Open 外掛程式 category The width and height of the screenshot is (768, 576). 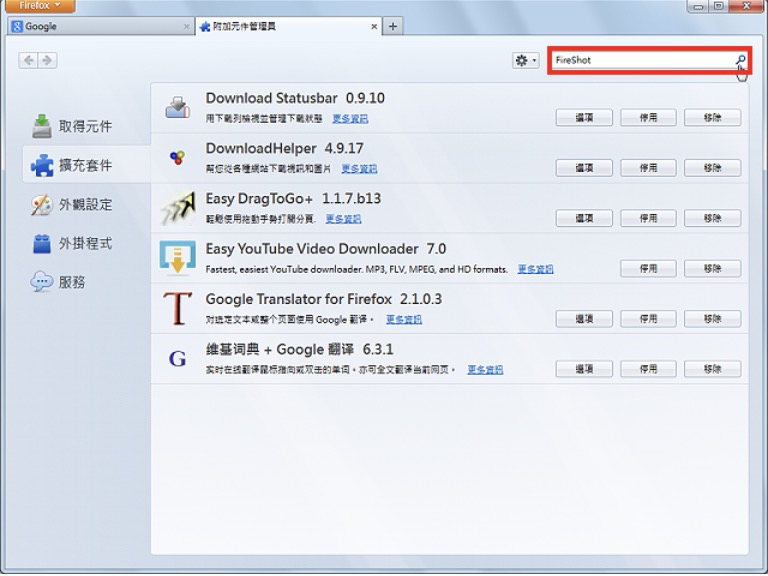pyautogui.click(x=86, y=243)
